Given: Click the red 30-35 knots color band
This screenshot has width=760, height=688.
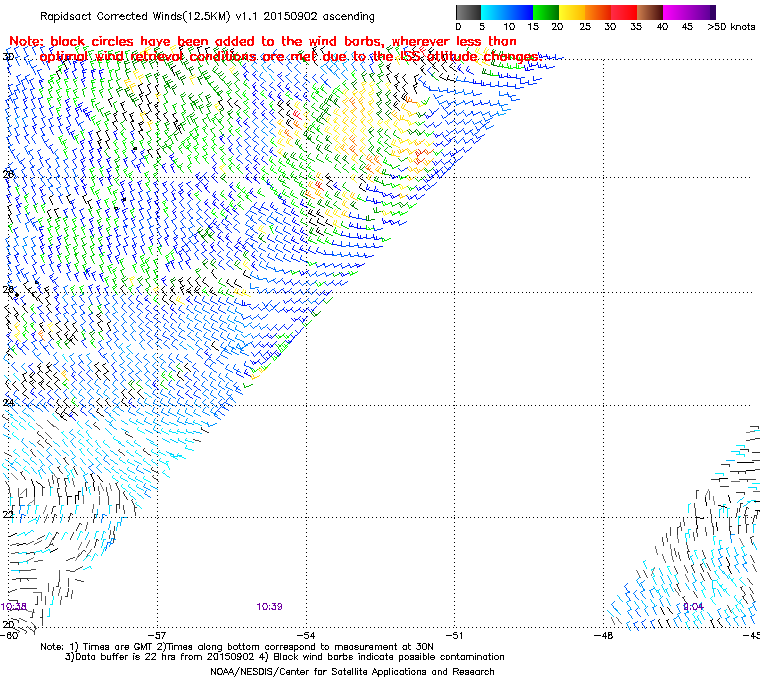Looking at the screenshot, I should 624,12.
